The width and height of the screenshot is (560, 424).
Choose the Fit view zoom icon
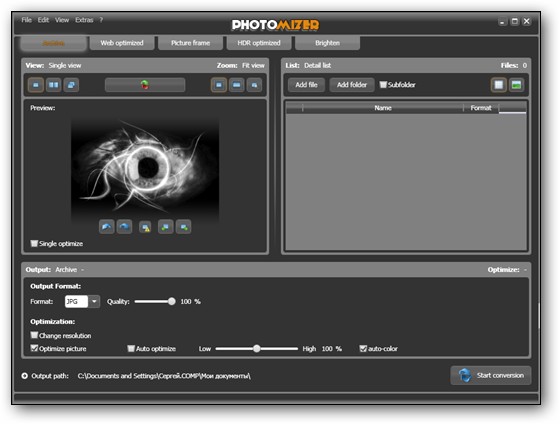(219, 85)
